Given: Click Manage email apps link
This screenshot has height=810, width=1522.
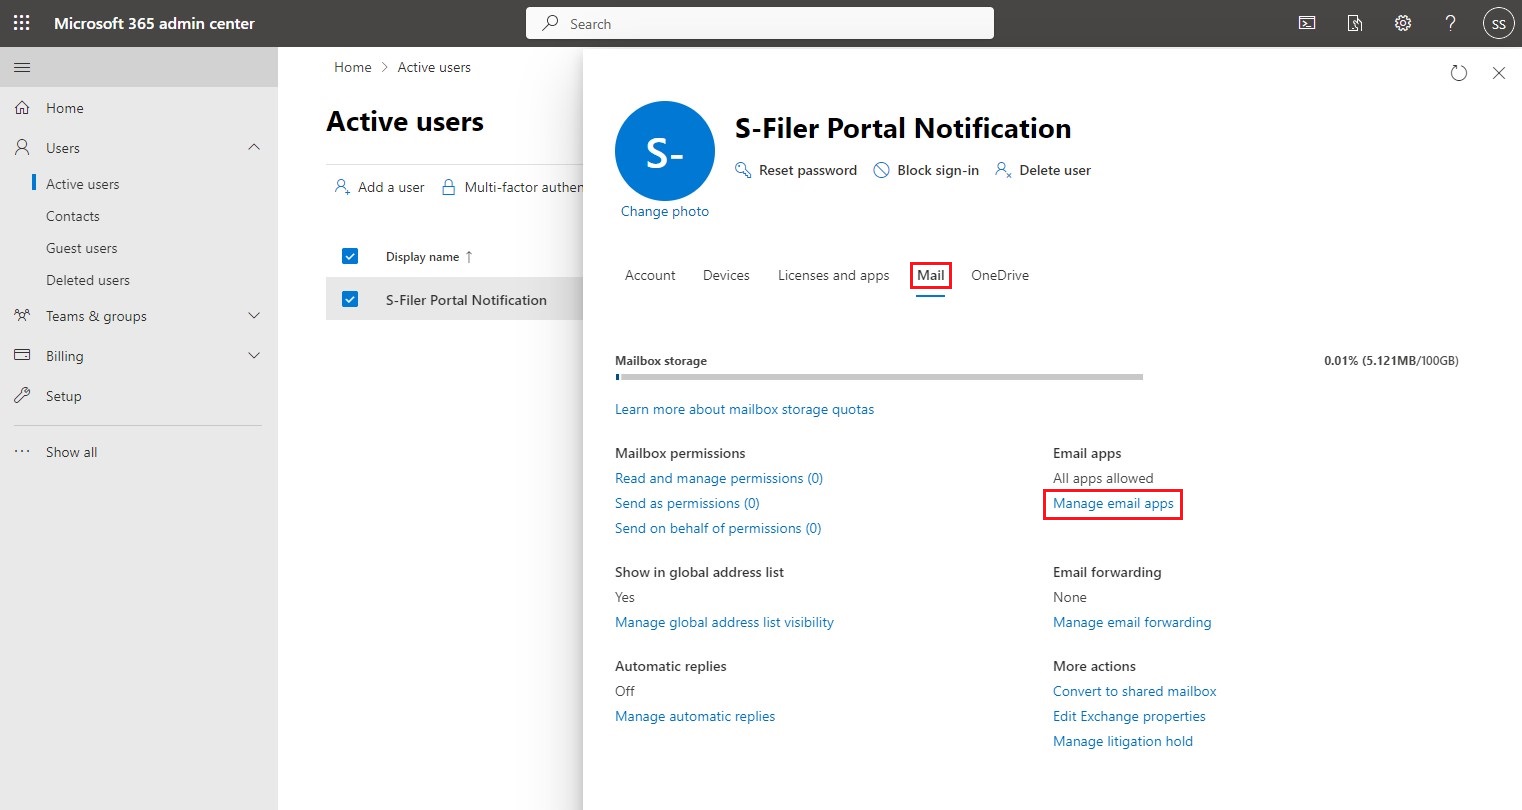Looking at the screenshot, I should point(1113,503).
